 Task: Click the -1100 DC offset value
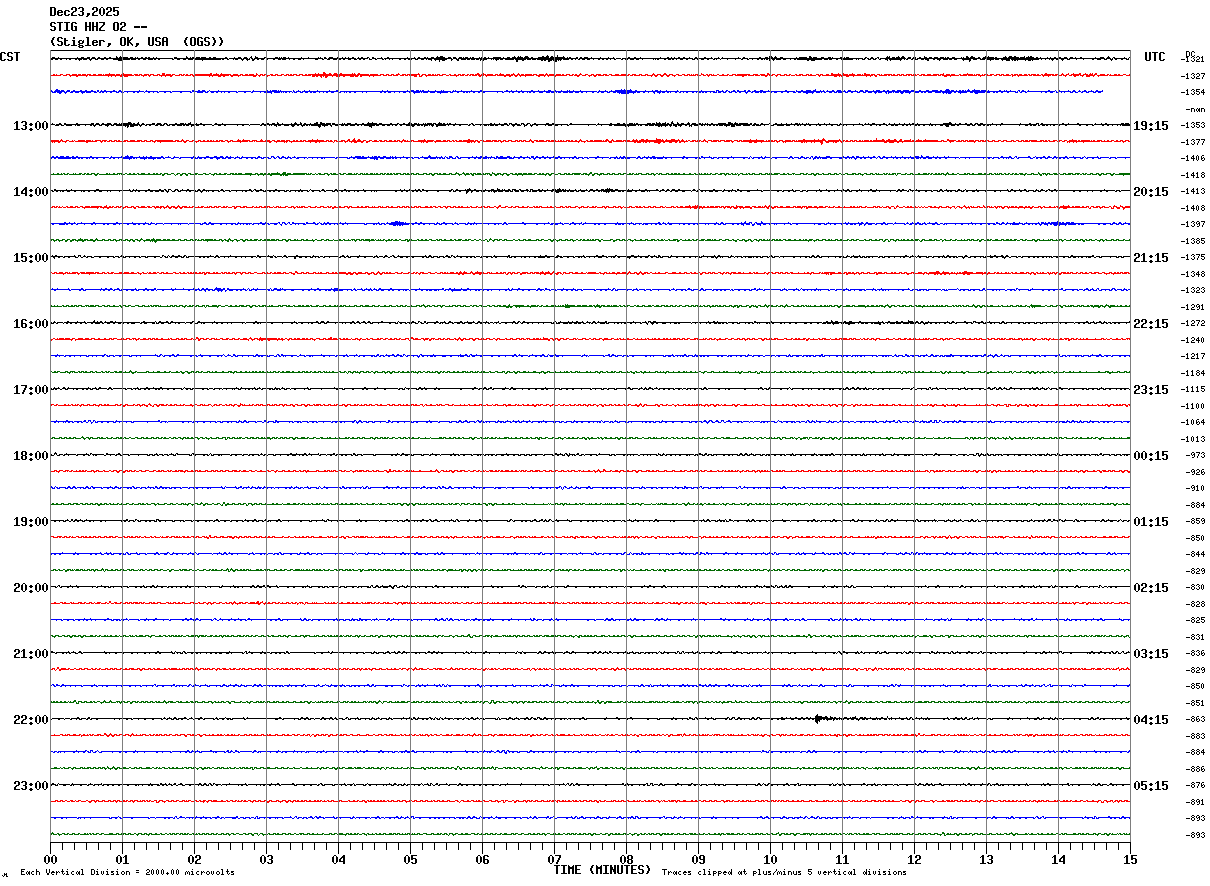[1193, 406]
